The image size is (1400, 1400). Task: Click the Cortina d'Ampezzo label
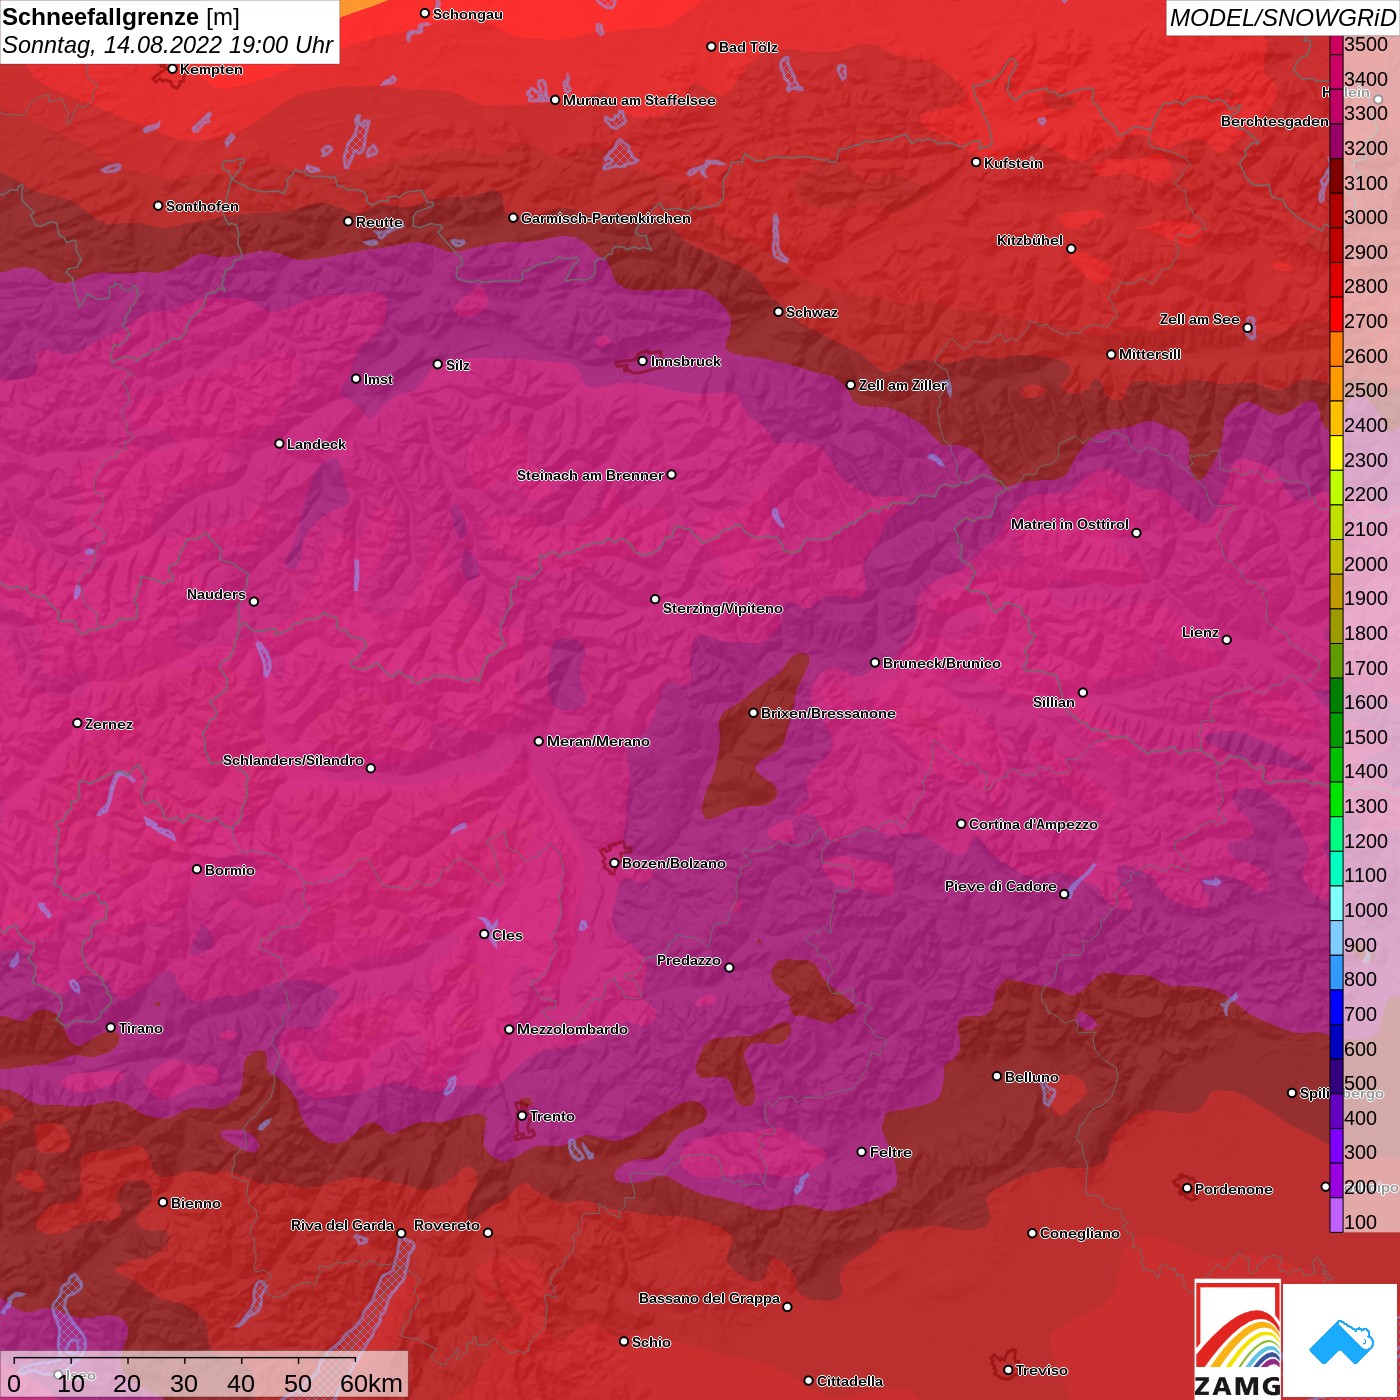(1033, 824)
